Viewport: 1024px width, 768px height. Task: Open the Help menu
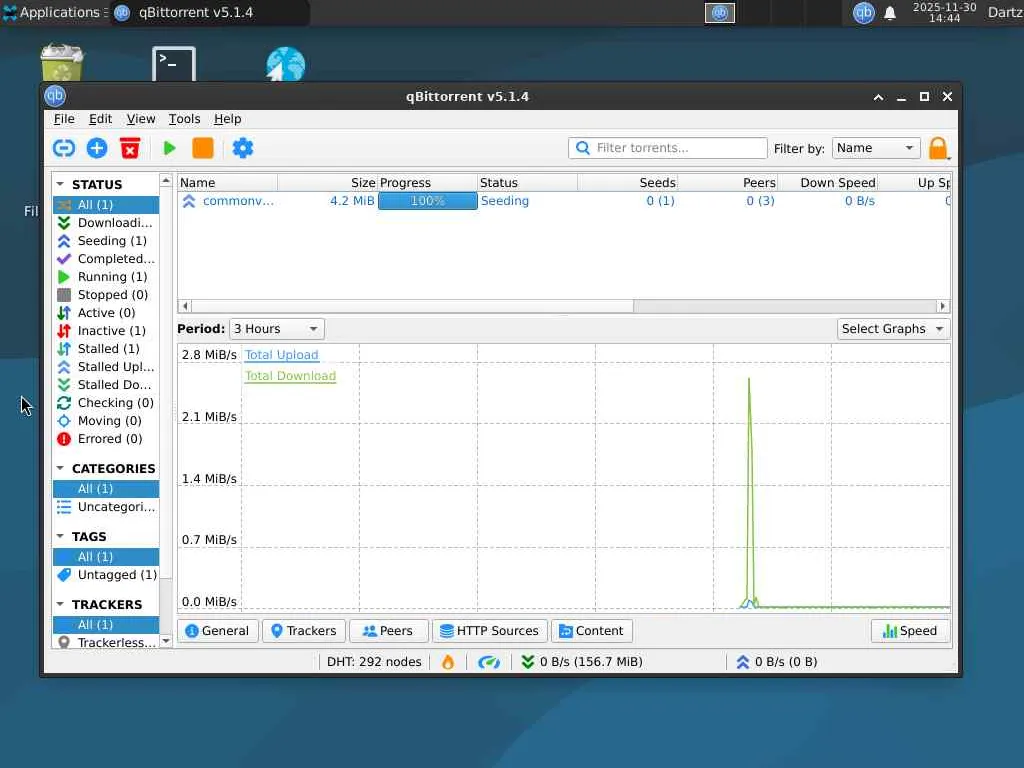[227, 119]
